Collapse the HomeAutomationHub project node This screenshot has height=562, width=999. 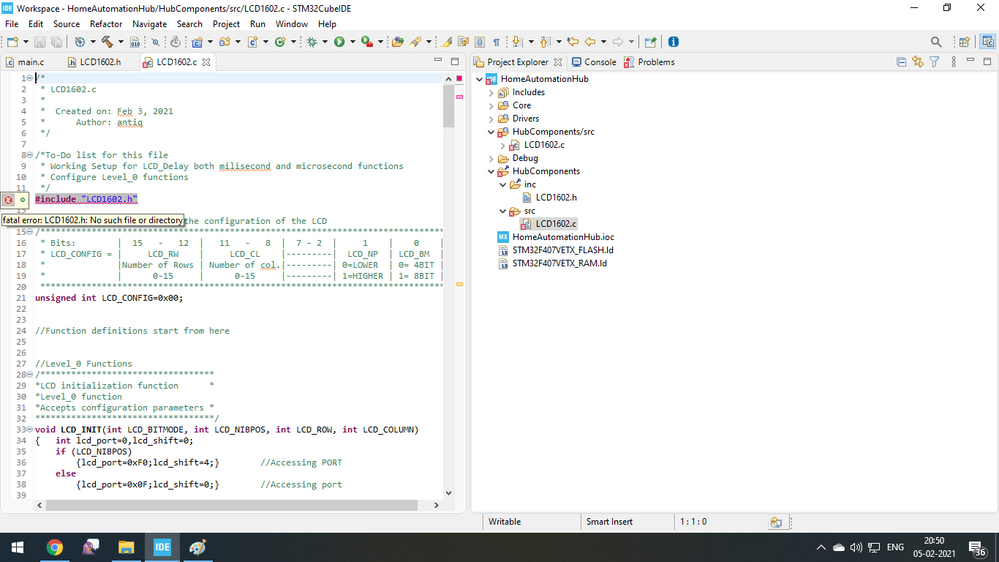click(480, 79)
